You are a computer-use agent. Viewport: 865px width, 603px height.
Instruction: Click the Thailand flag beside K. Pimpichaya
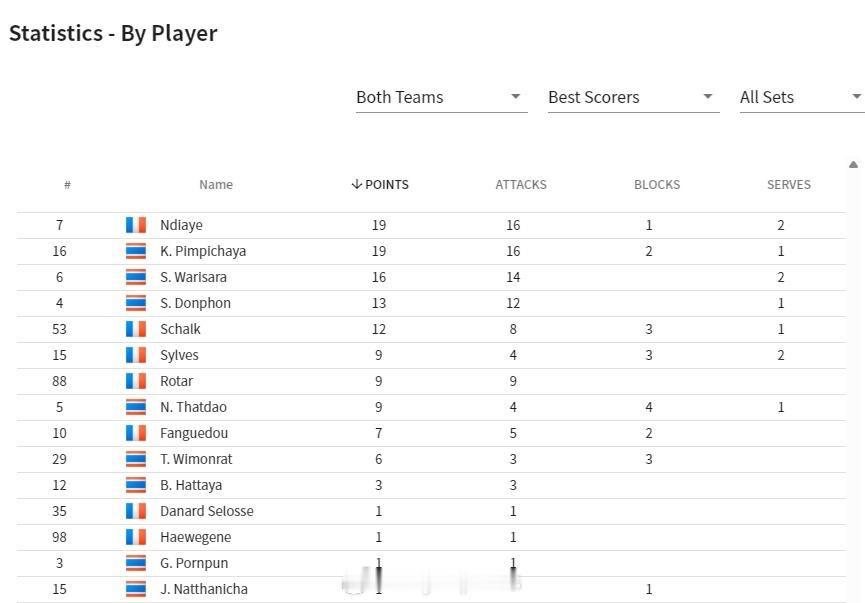point(136,251)
